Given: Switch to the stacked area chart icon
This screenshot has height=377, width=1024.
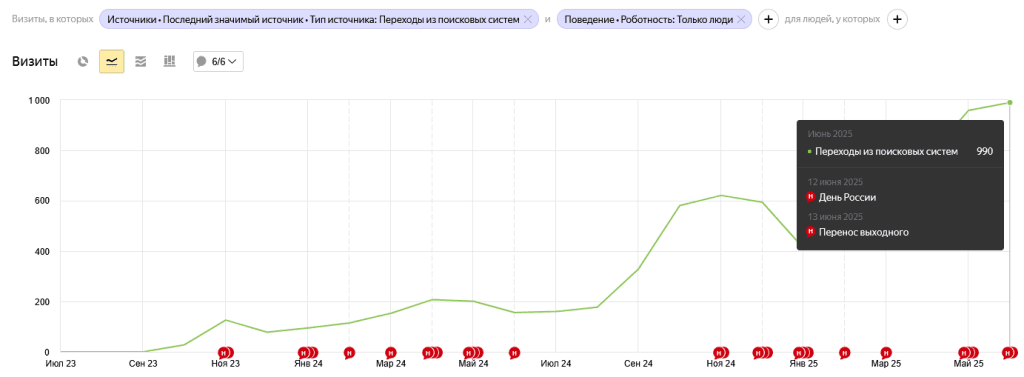Looking at the screenshot, I should (x=140, y=61).
